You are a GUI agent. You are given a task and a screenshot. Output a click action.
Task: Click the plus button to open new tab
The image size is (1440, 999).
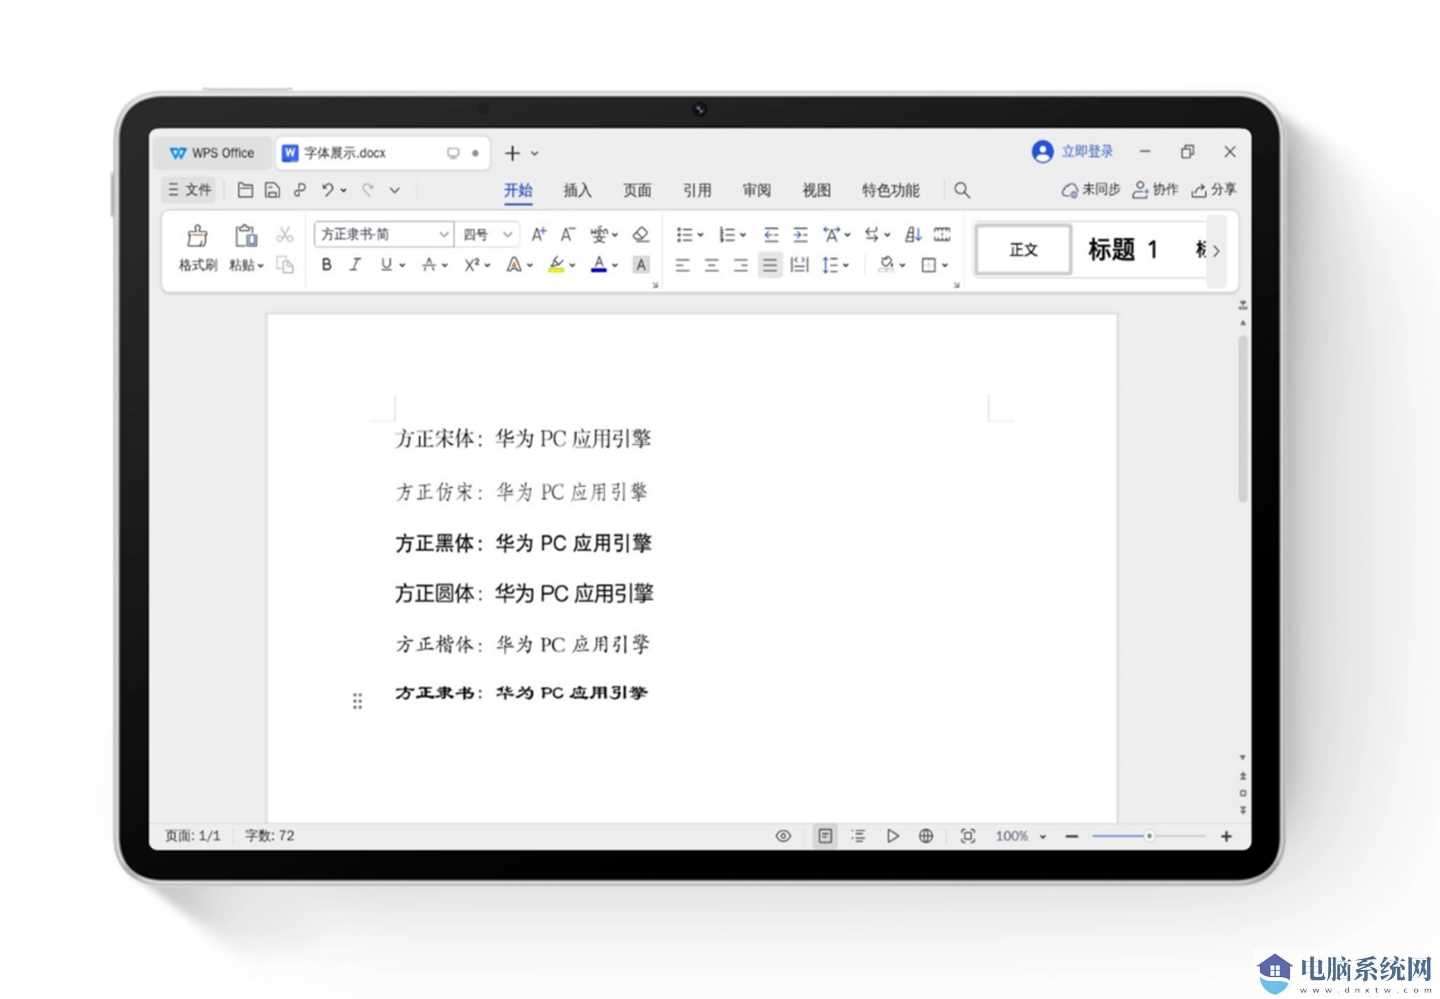pos(512,153)
